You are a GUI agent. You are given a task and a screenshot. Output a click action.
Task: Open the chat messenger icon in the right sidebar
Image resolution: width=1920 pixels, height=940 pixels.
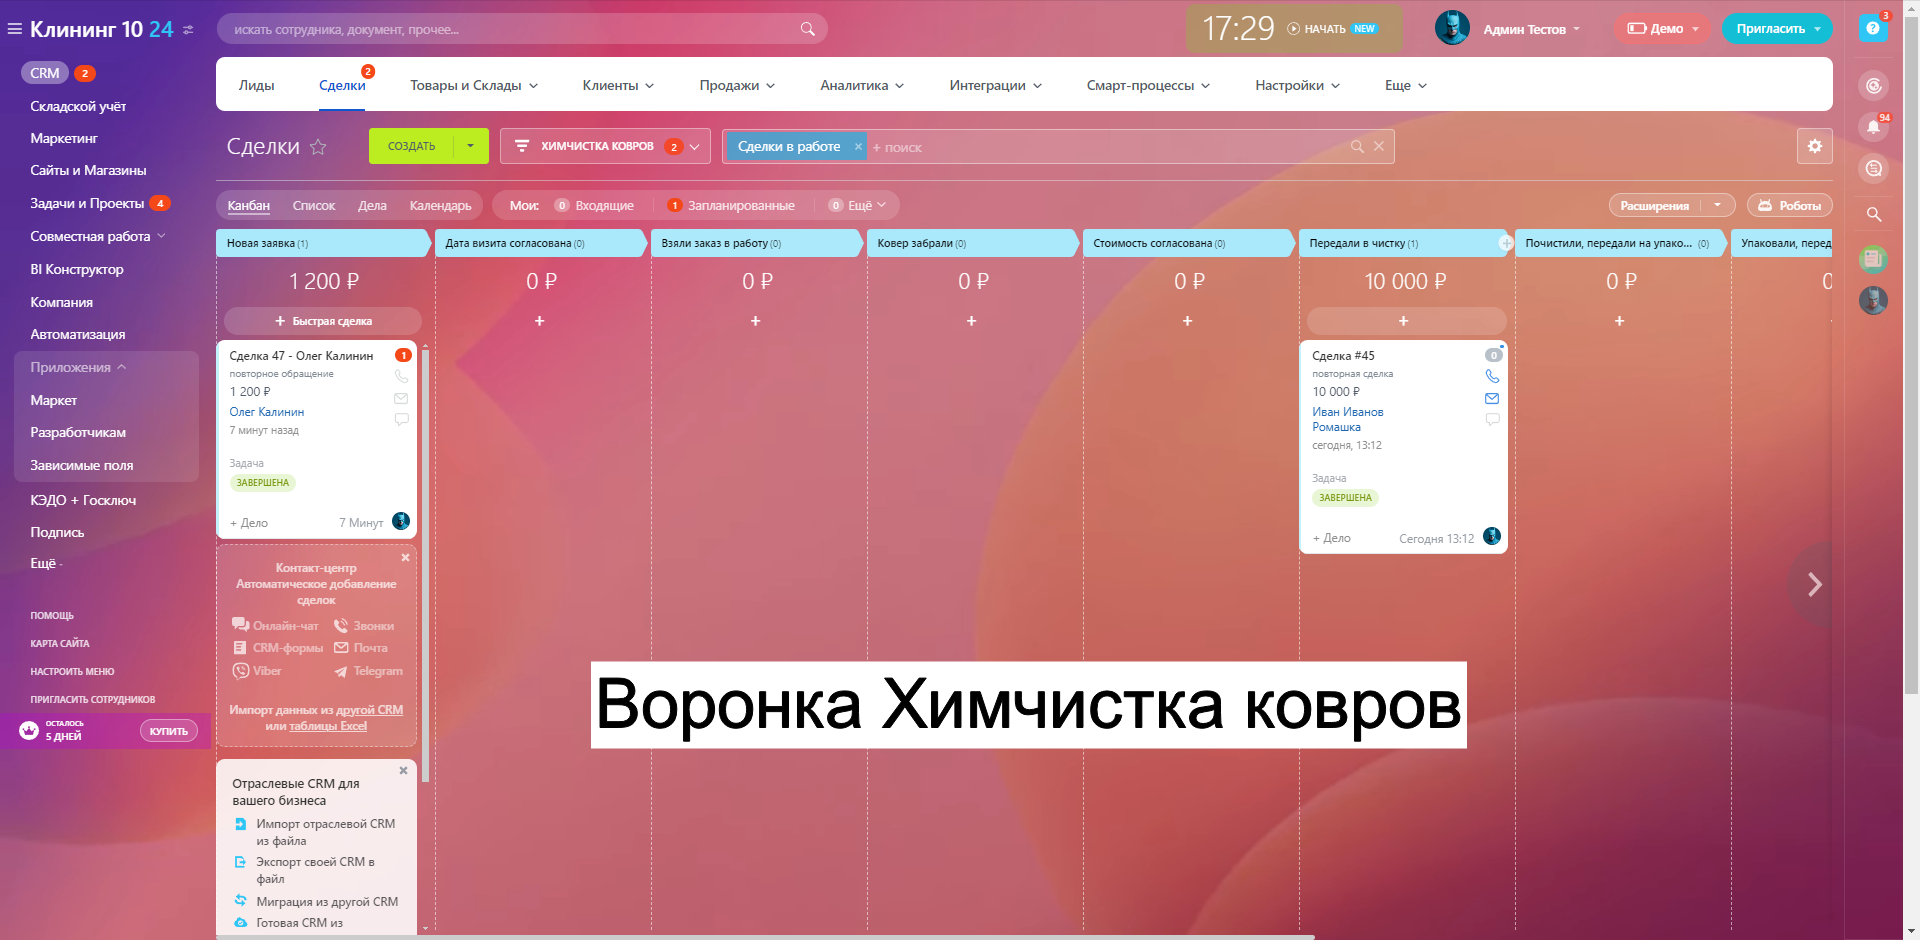click(1873, 168)
